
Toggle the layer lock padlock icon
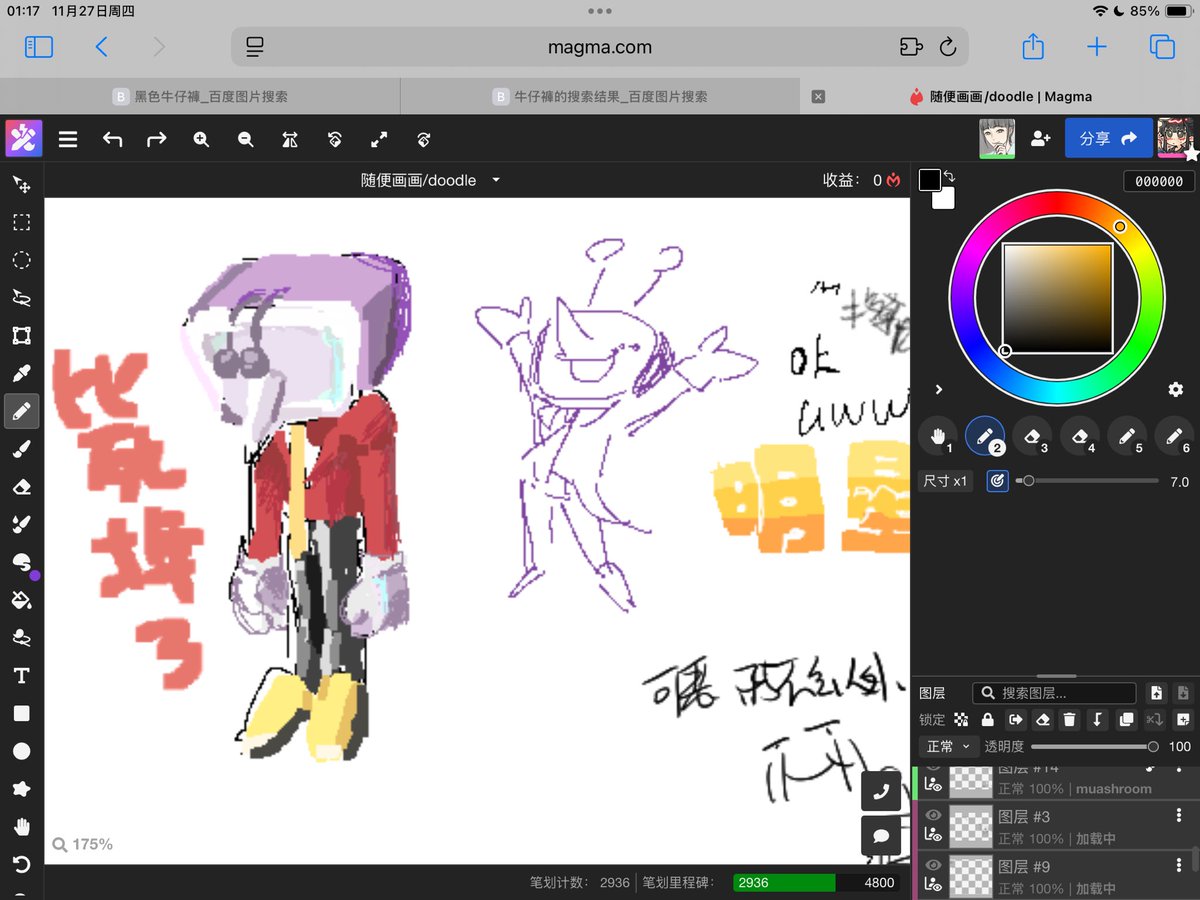coord(988,719)
